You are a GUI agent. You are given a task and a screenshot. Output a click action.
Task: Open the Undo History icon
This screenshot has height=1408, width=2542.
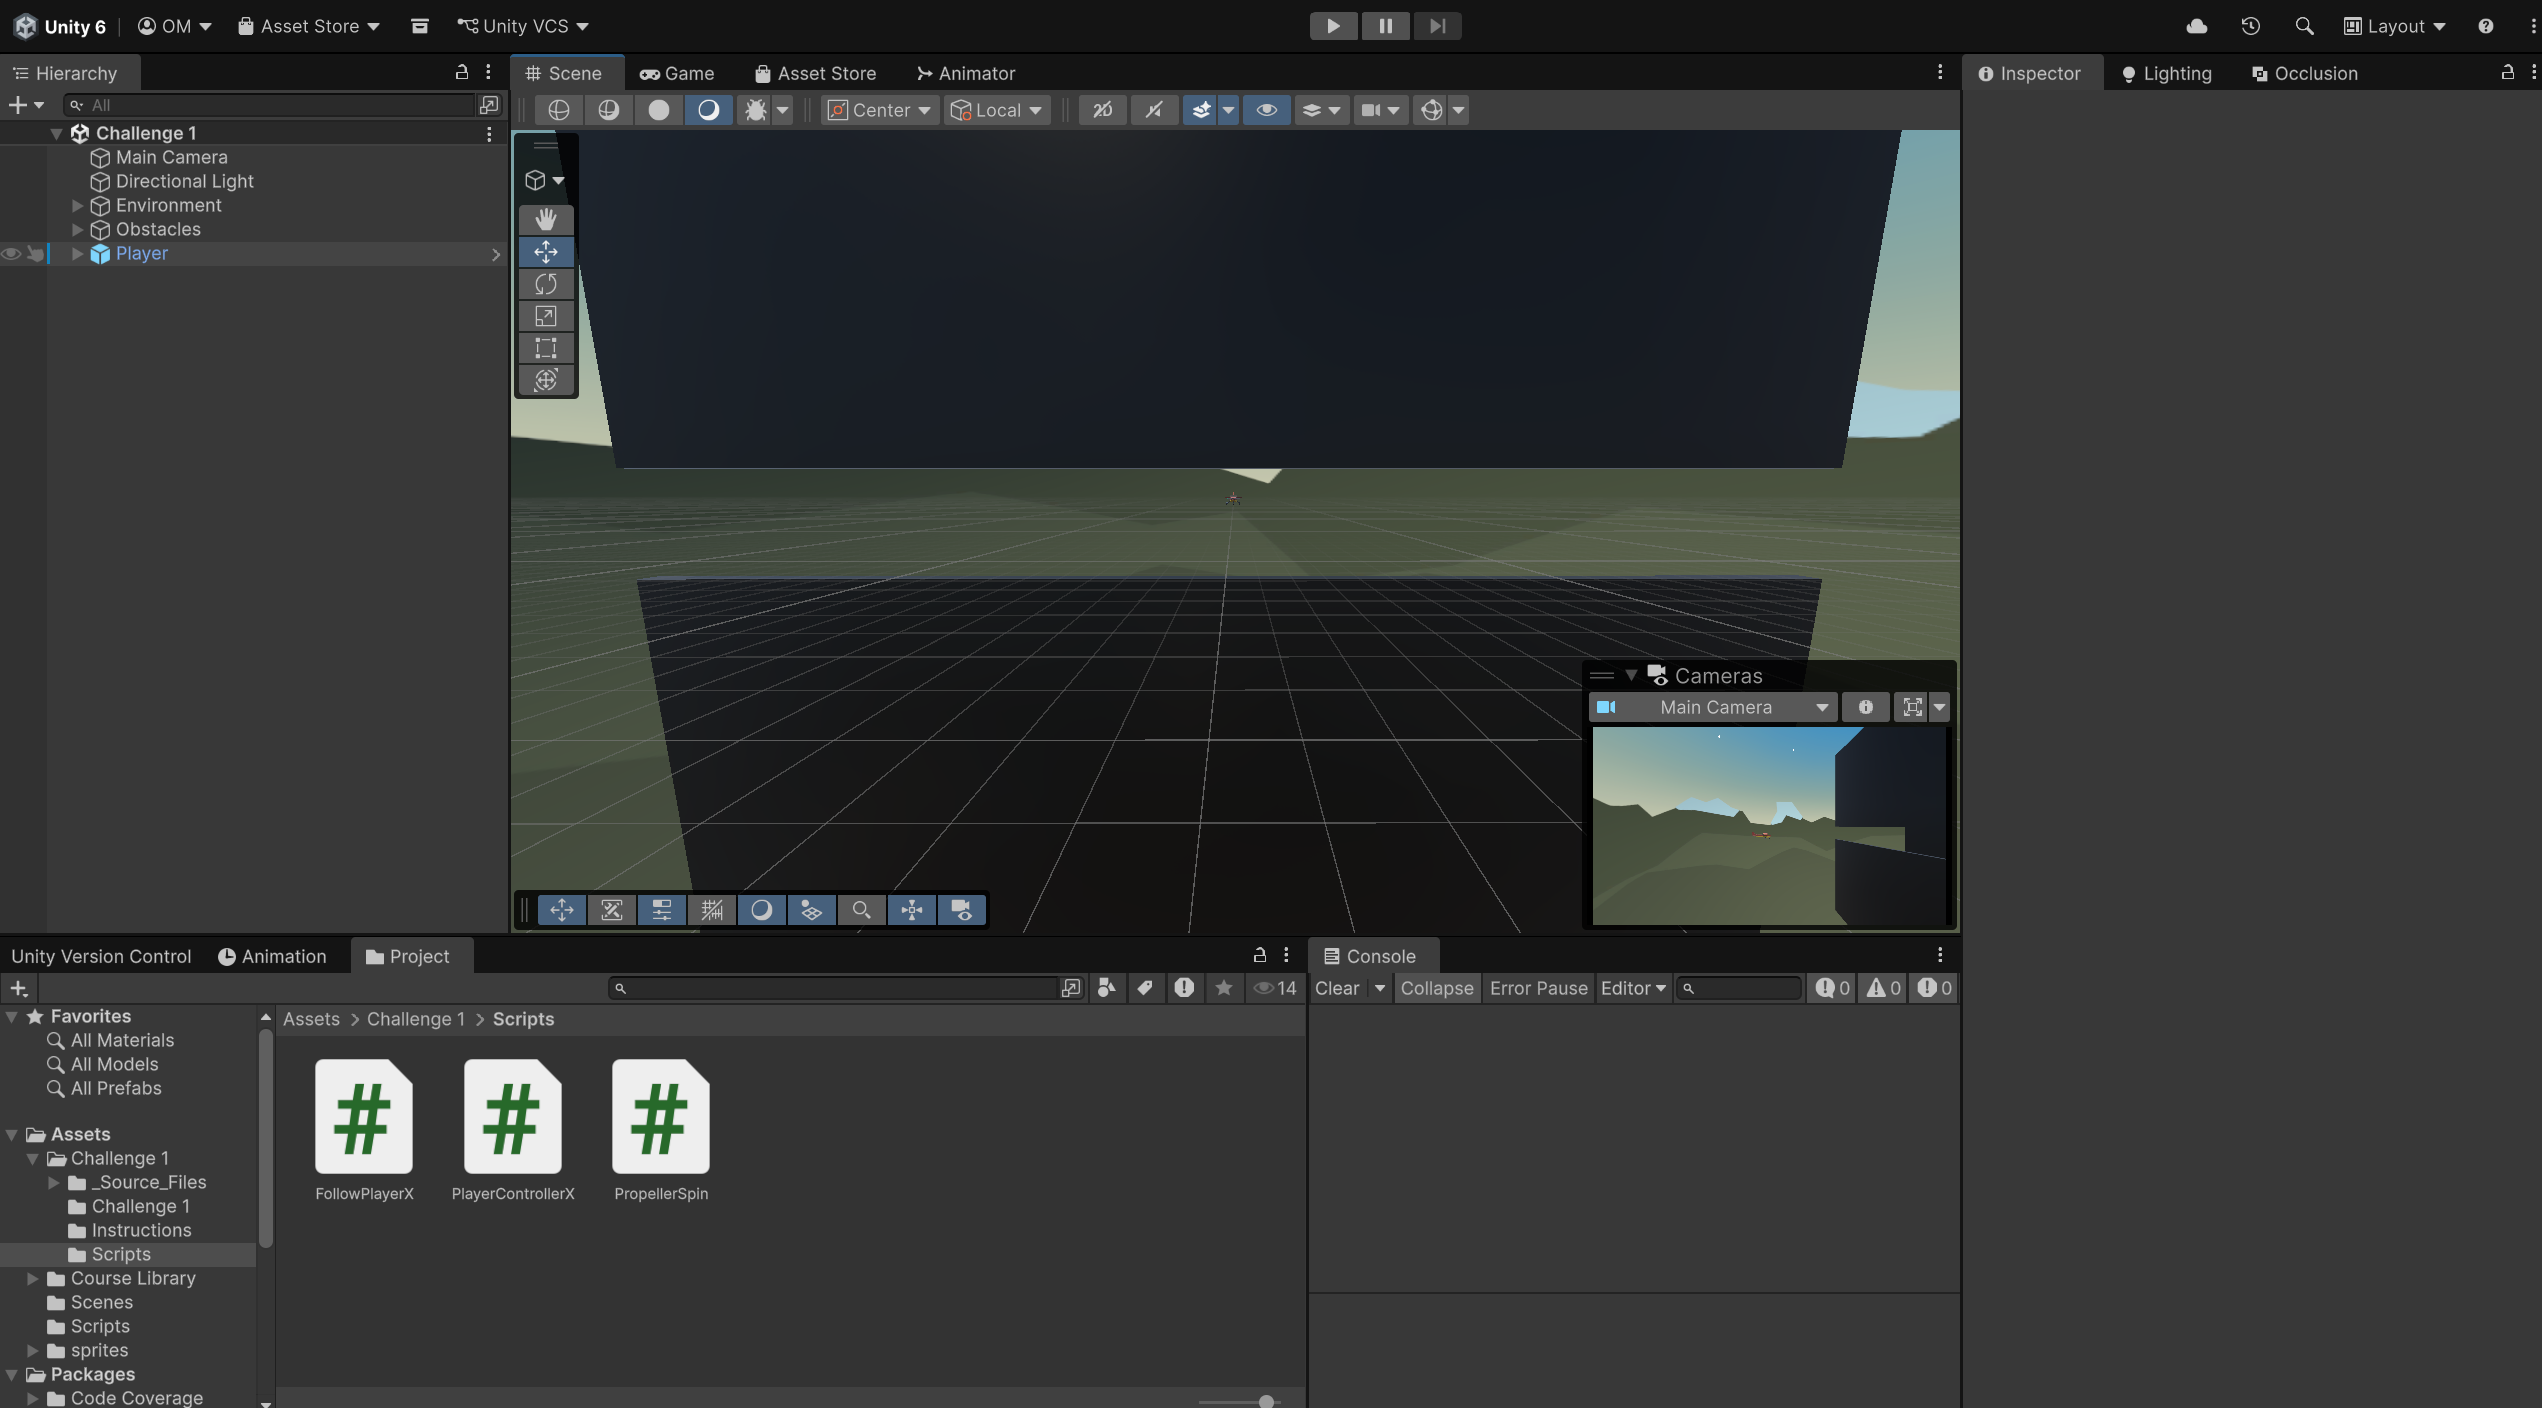[x=2251, y=26]
